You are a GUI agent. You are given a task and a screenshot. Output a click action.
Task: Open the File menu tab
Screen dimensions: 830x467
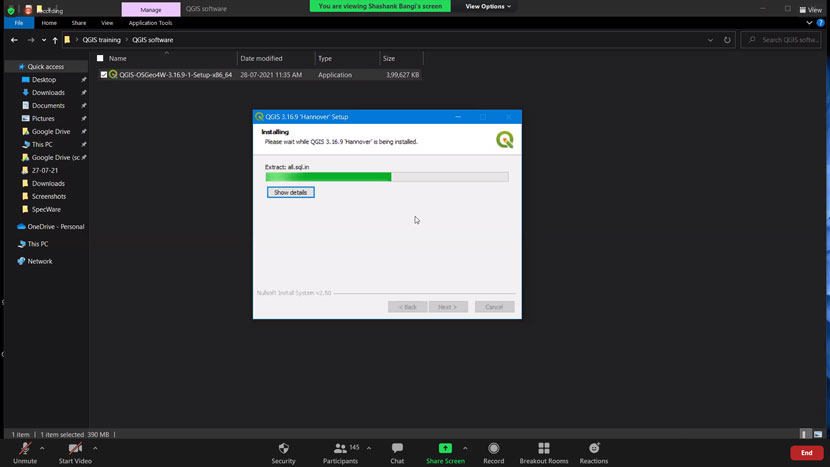point(19,23)
